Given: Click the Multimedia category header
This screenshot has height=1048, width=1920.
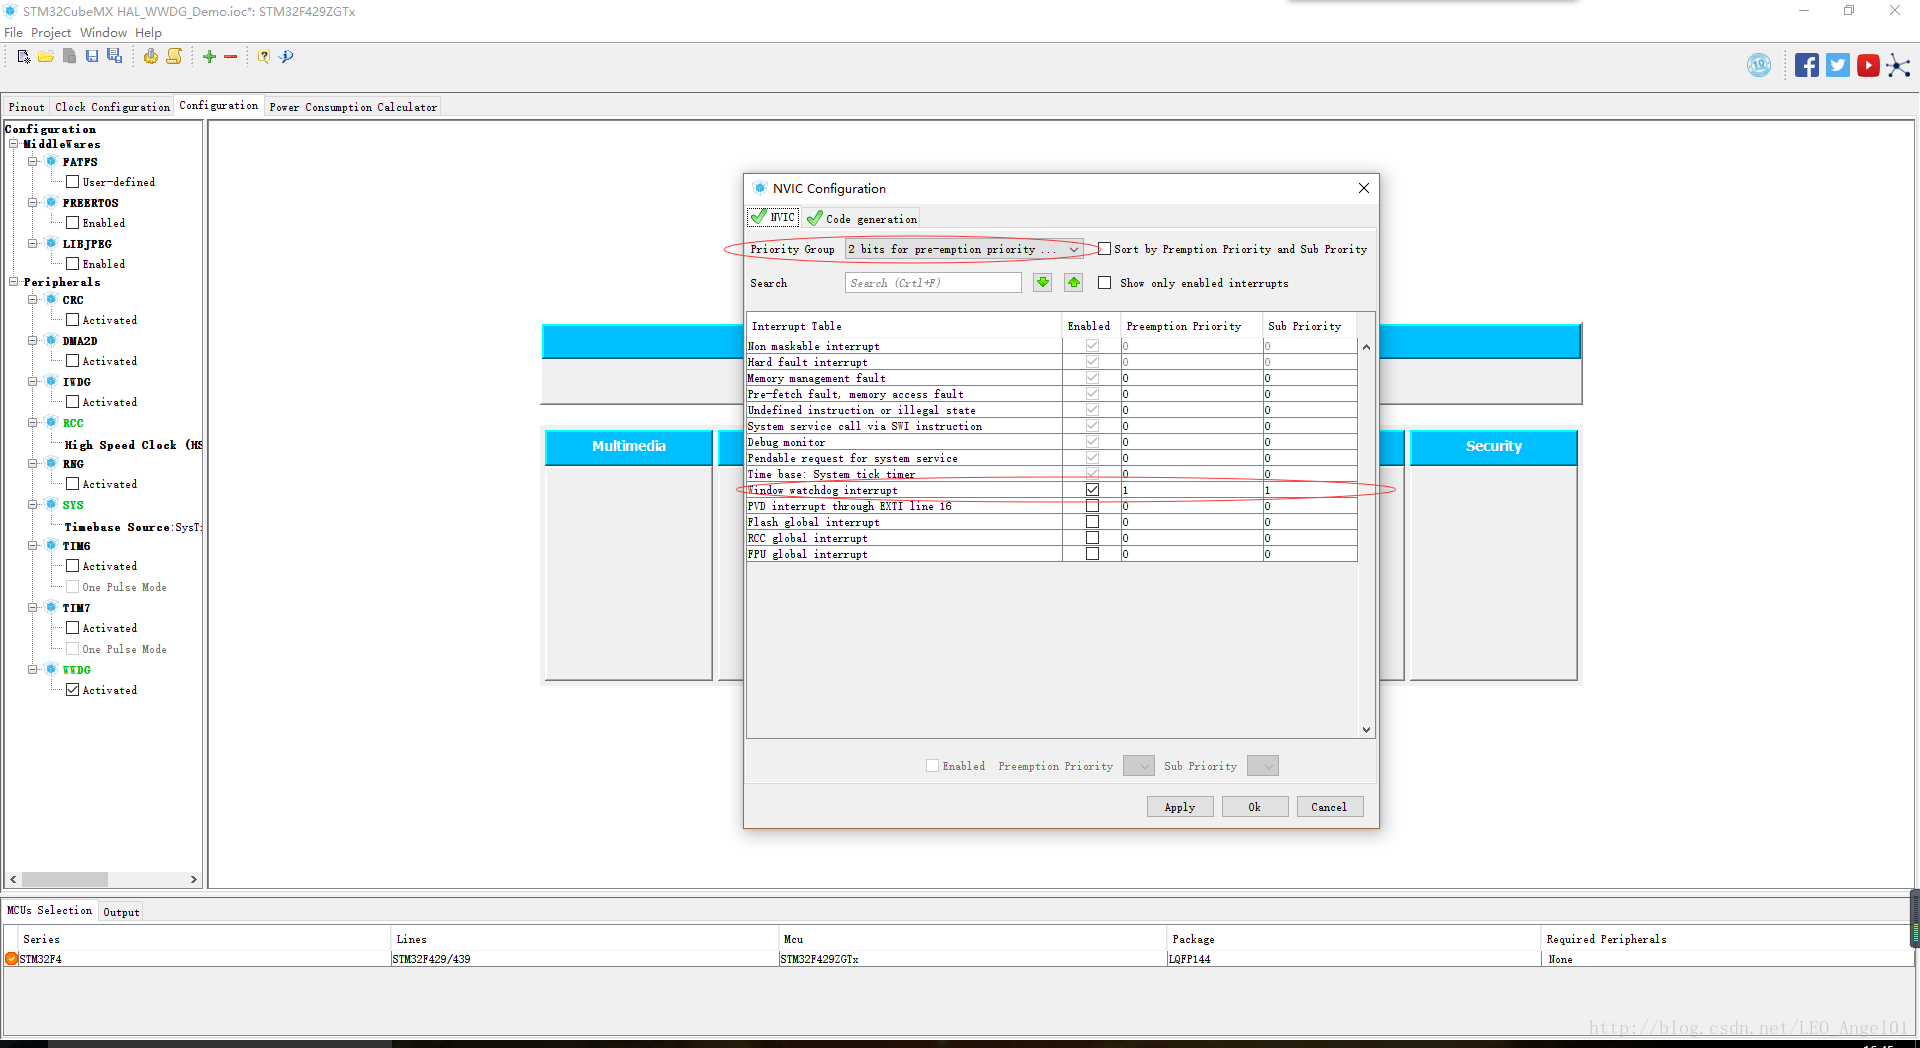Looking at the screenshot, I should (629, 447).
